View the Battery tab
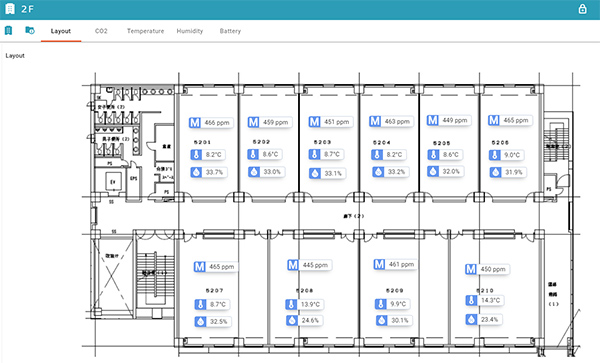The height and width of the screenshot is (363, 600). [230, 31]
